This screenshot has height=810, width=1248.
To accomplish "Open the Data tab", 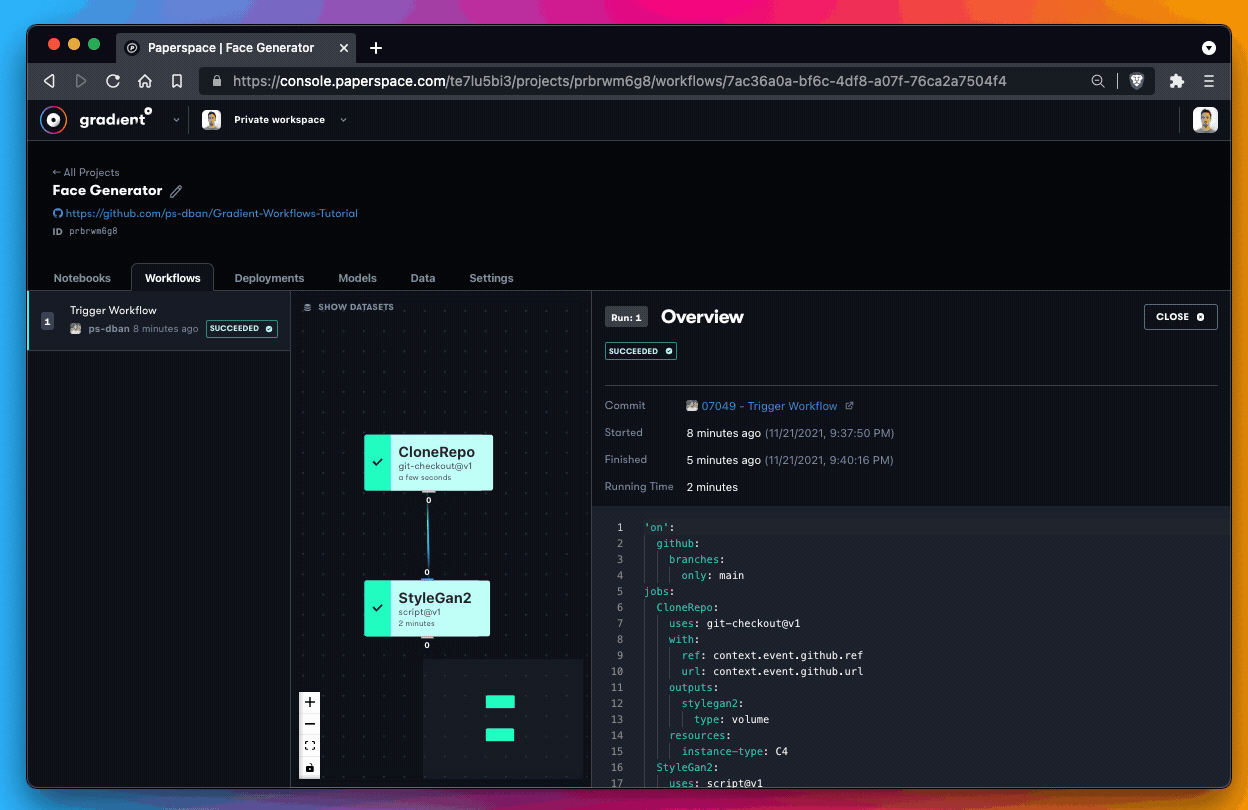I will click(x=423, y=278).
